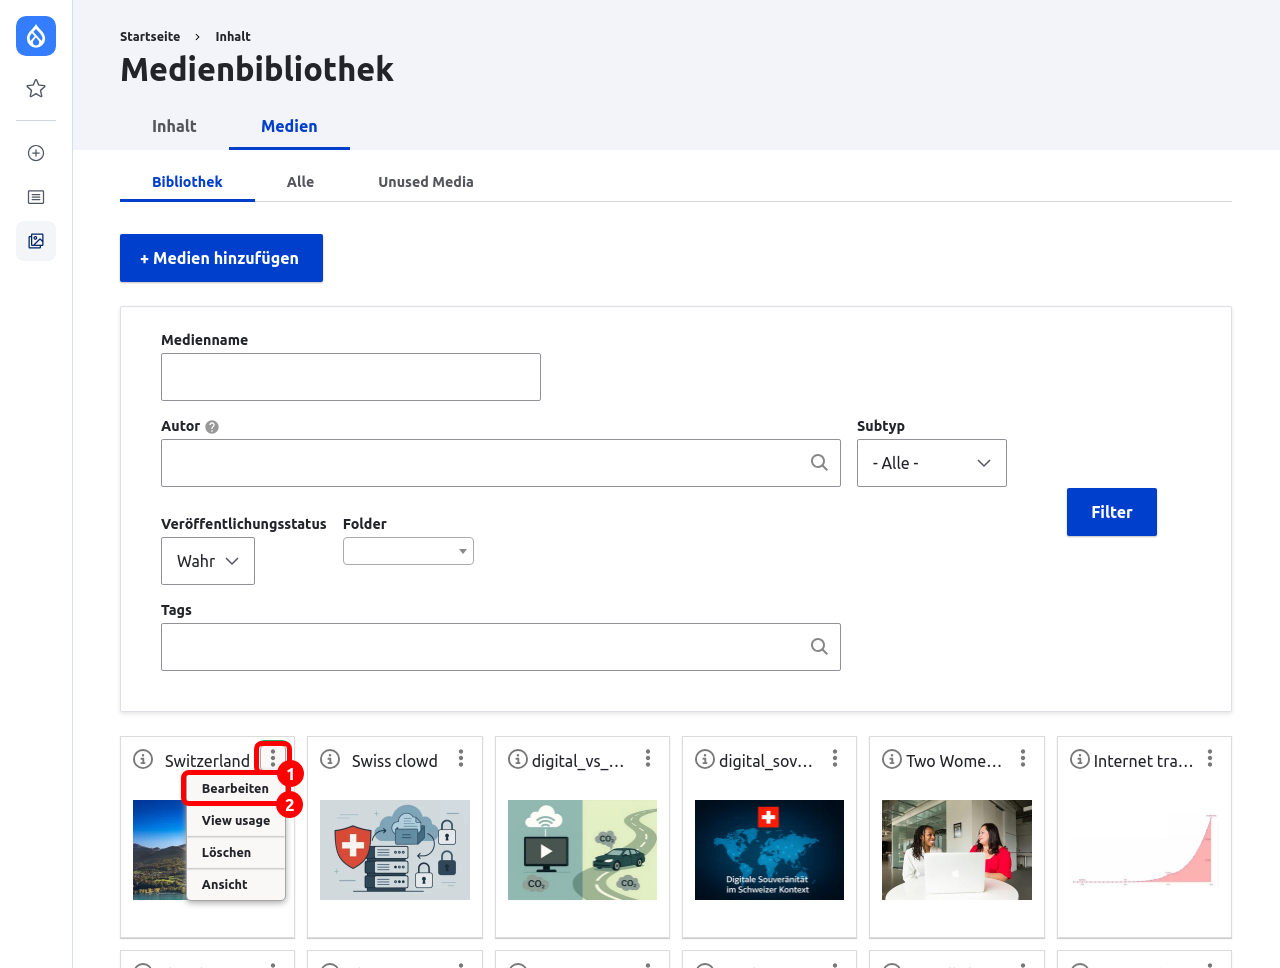The height and width of the screenshot is (968, 1280).
Task: Open three-dot menu on Swiss clowd card
Action: point(461,758)
